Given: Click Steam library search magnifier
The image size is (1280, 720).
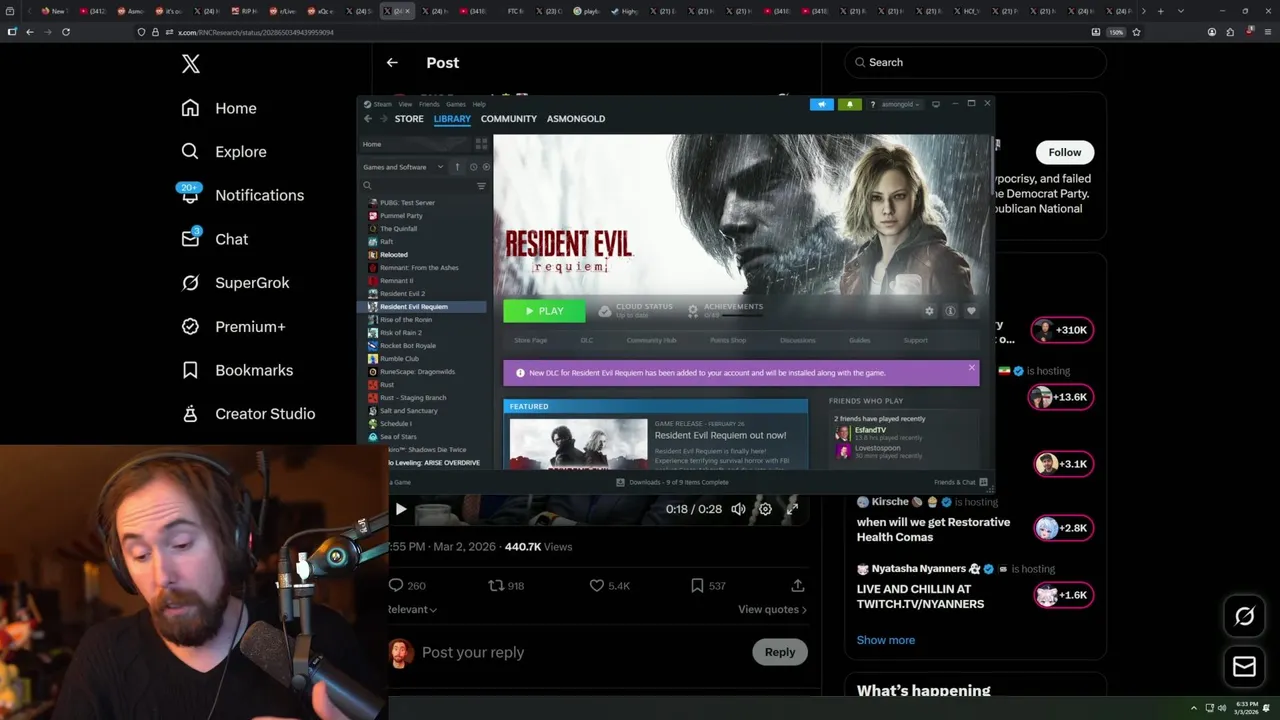Looking at the screenshot, I should (x=367, y=186).
